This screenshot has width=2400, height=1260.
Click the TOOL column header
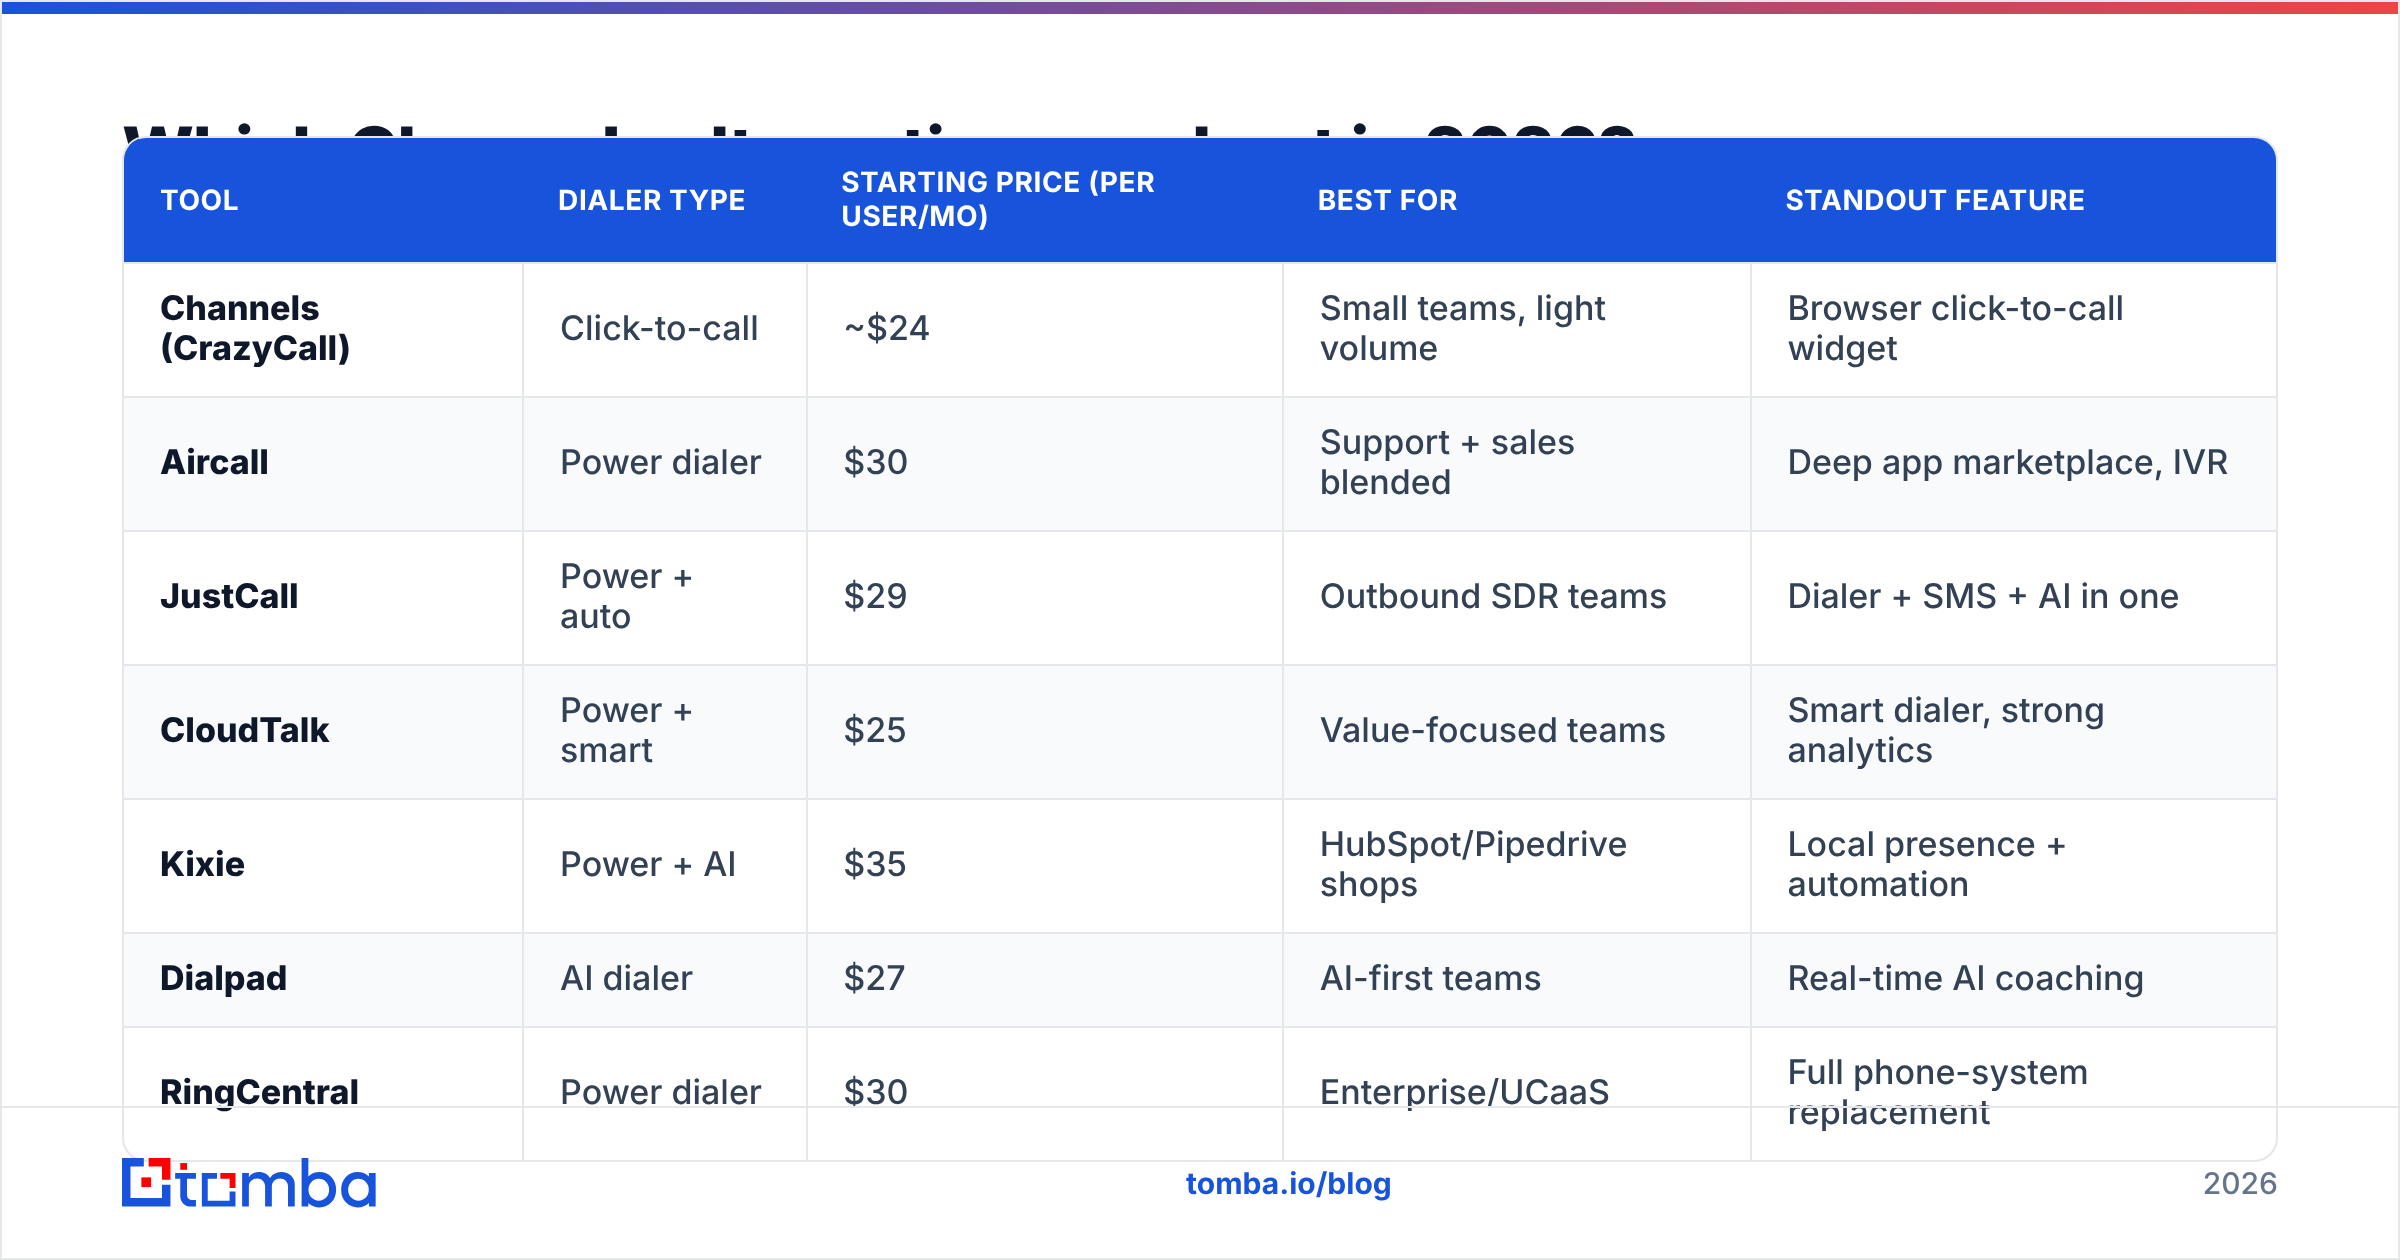coord(200,200)
